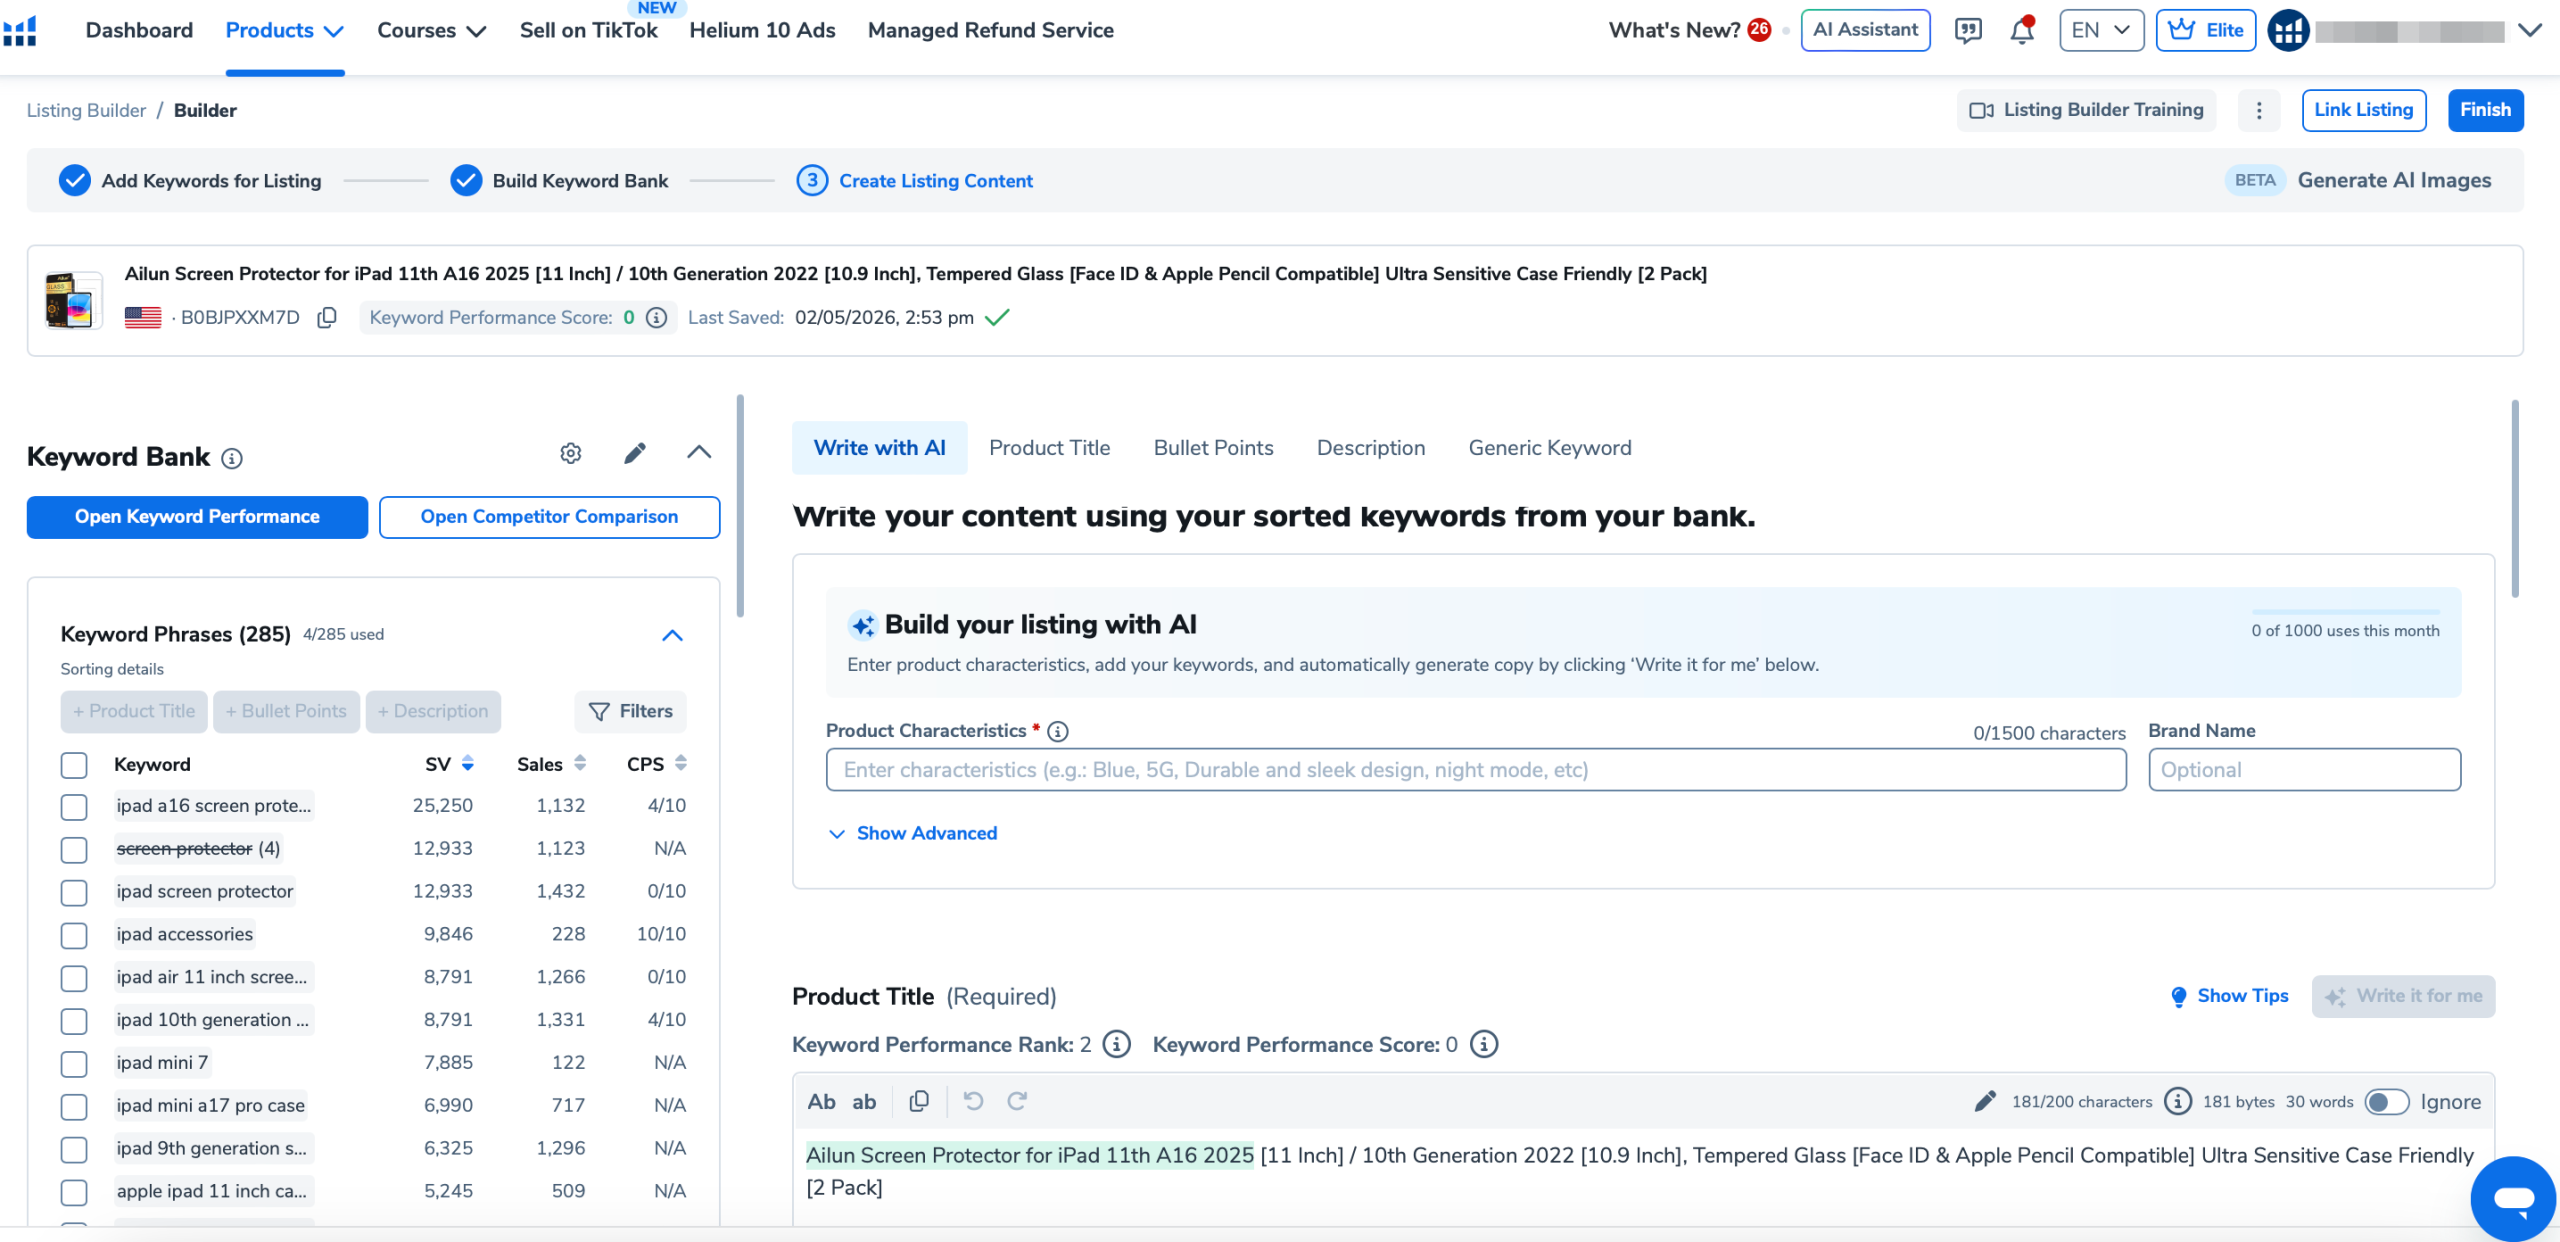Viewport: 2560px width, 1242px height.
Task: Collapse the Keyword Phrases section
Action: click(672, 636)
